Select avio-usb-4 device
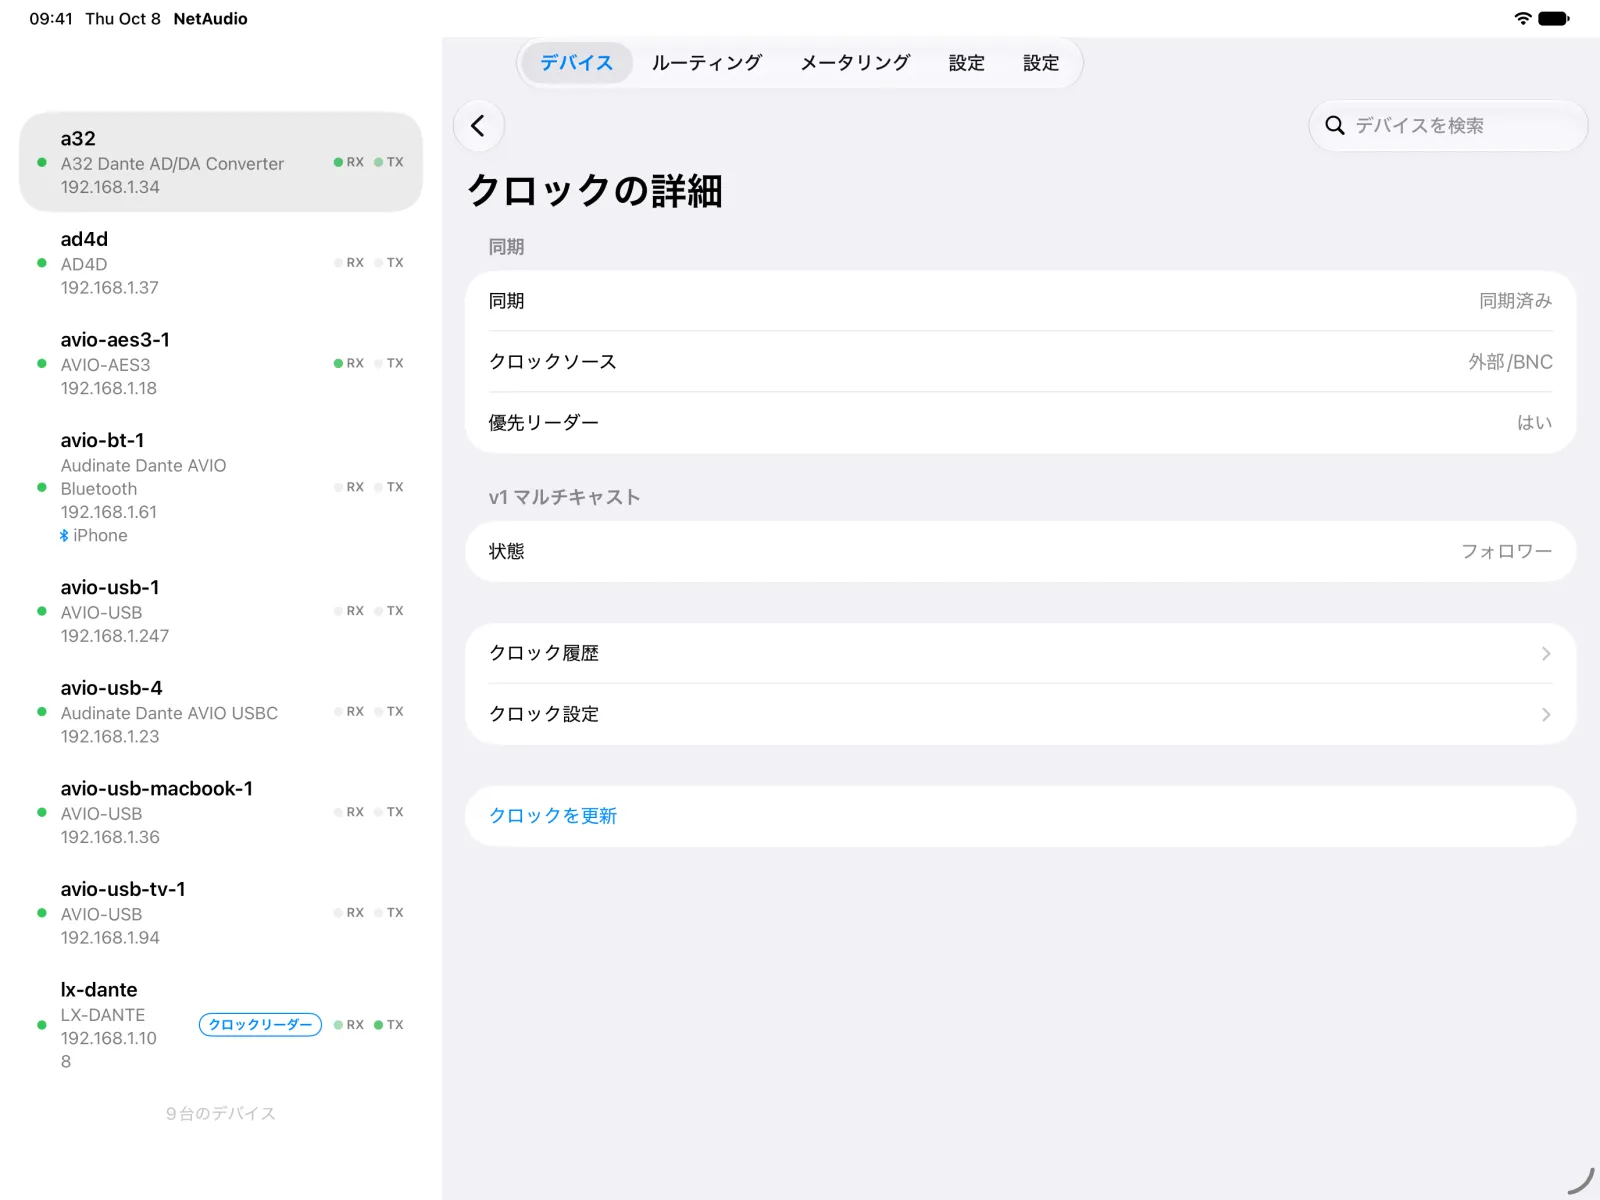This screenshot has width=1600, height=1200. coord(221,712)
